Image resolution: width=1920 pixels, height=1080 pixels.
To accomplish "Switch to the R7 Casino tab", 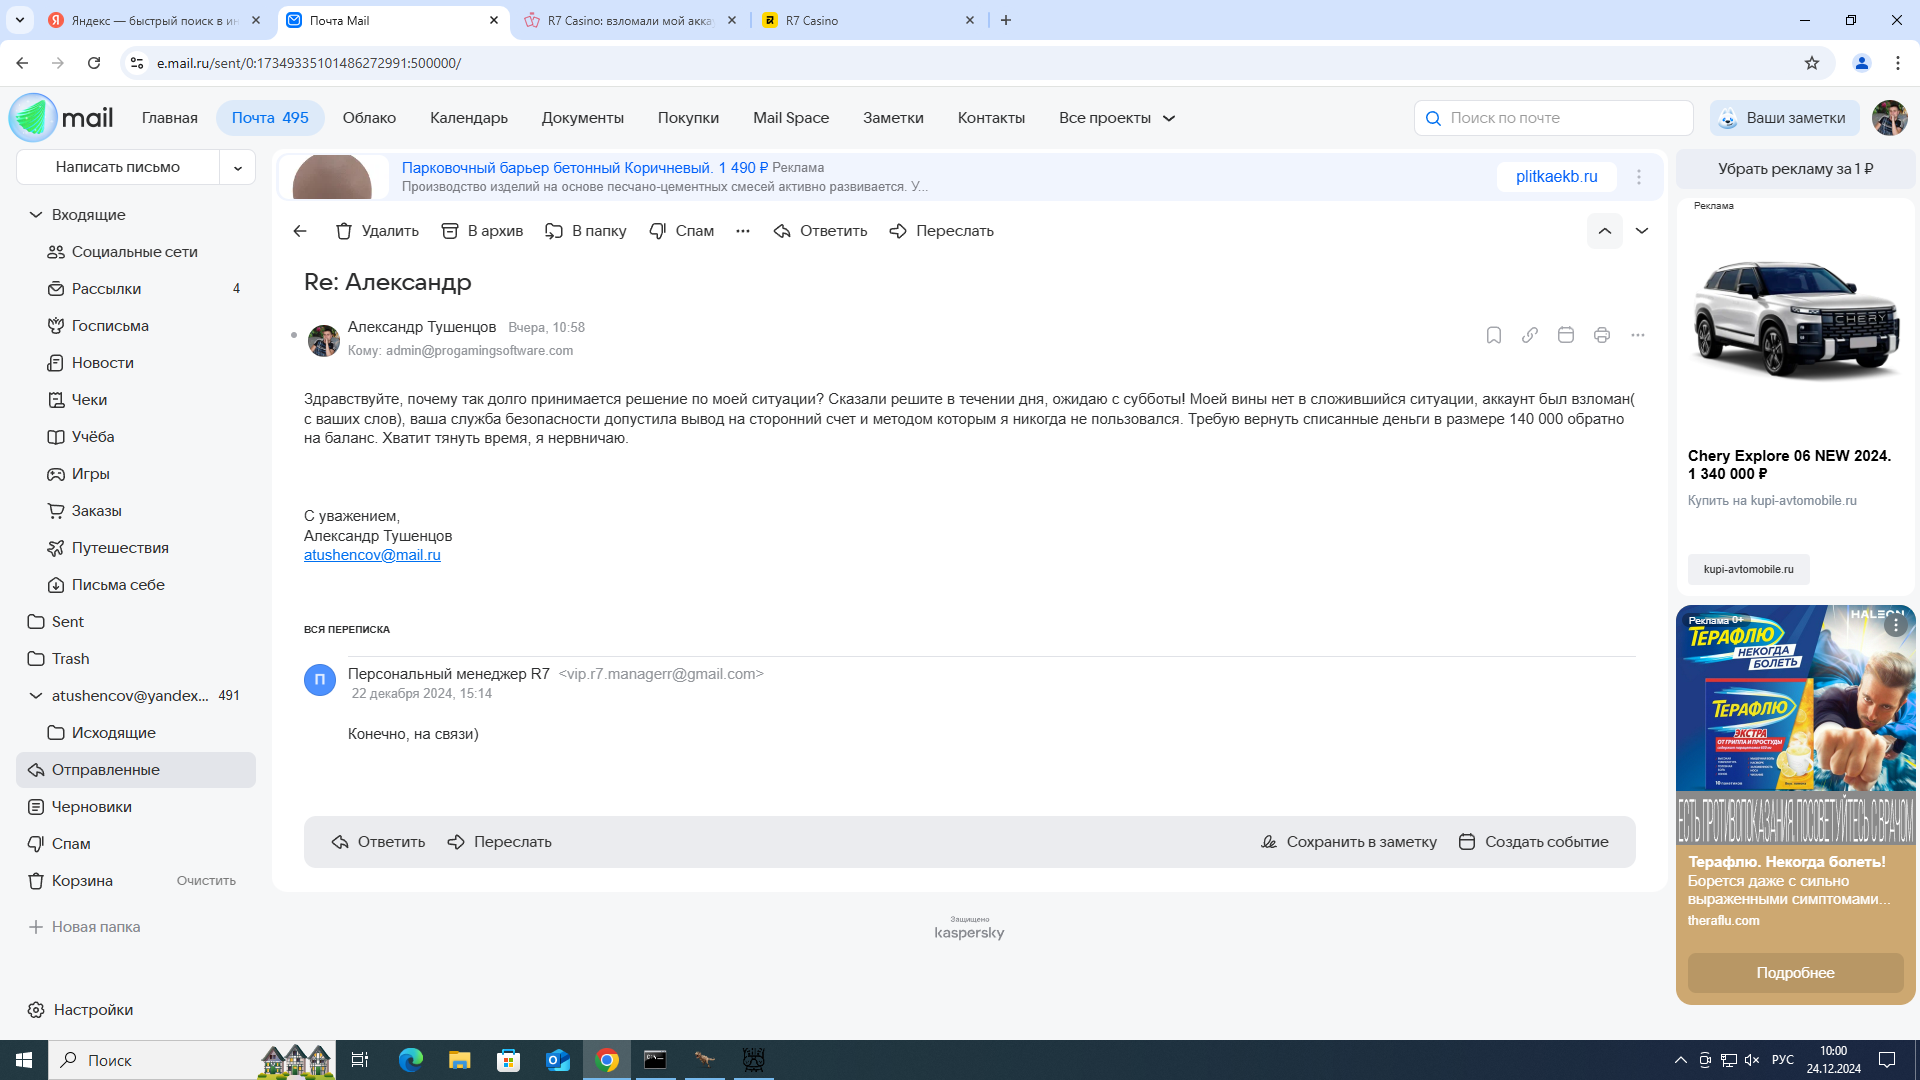I will tap(868, 20).
